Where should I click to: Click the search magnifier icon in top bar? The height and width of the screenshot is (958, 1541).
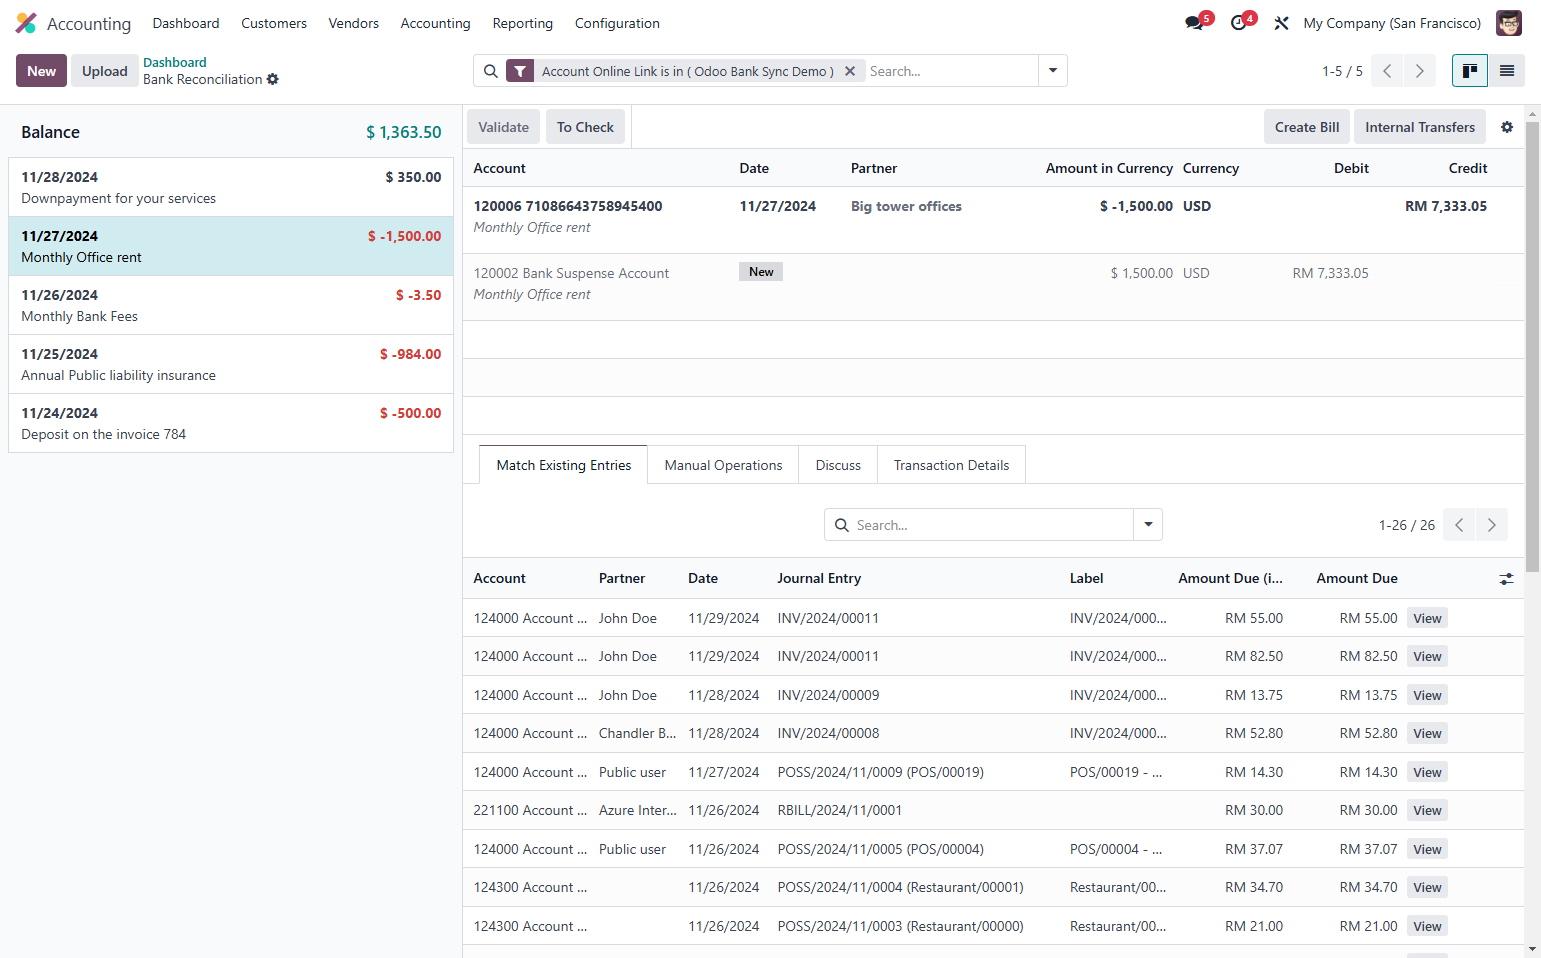(491, 71)
